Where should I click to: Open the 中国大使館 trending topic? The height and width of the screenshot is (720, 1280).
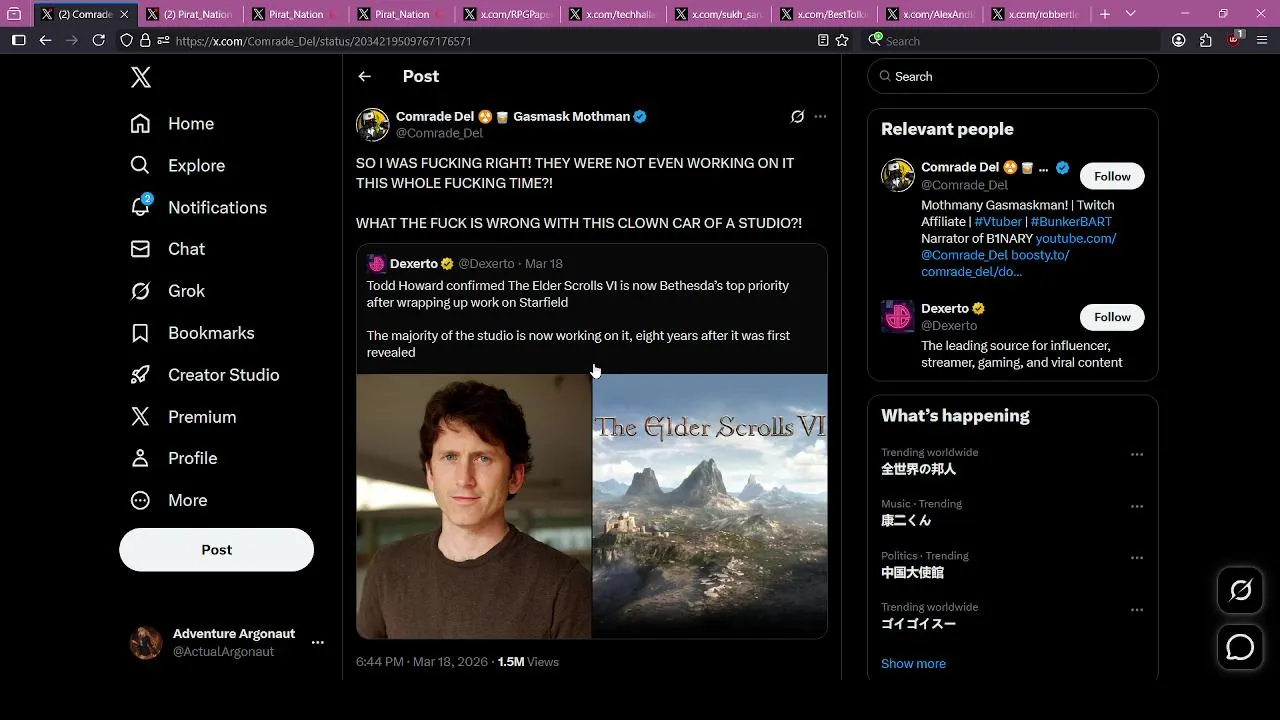(912, 573)
